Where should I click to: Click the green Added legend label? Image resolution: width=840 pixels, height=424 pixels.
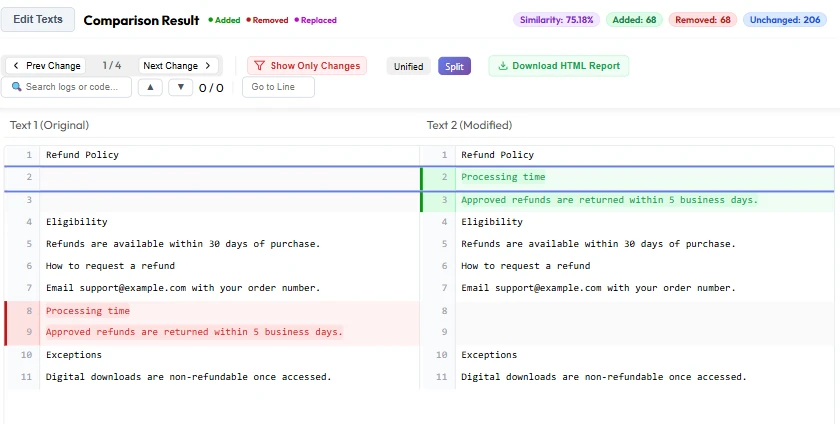point(224,20)
